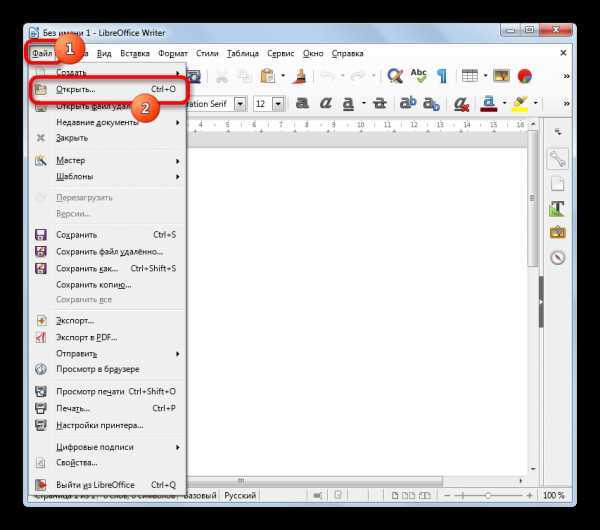Select single-page view in status bar
The width and height of the screenshot is (600, 530).
point(395,496)
